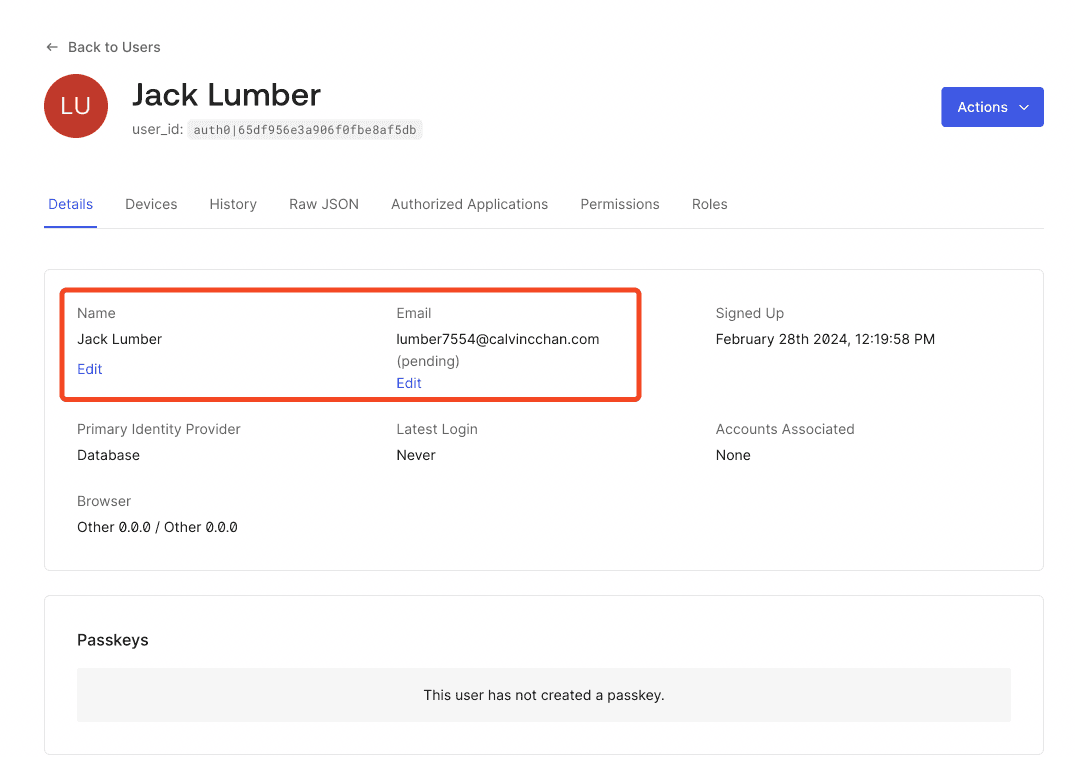Click the Name value Jack Lumber
The height and width of the screenshot is (757, 1075).
(x=119, y=339)
